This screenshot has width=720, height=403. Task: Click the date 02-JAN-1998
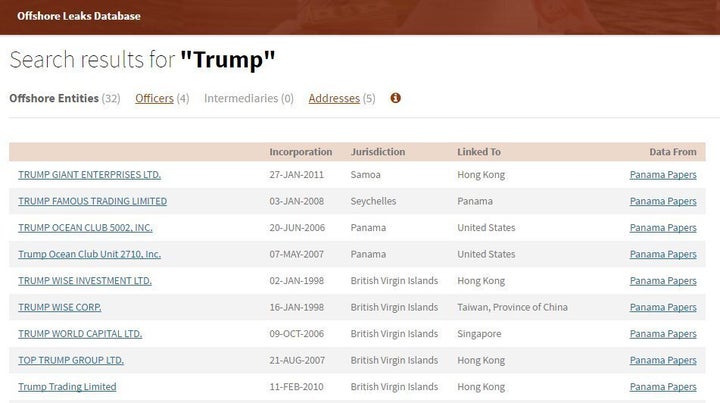point(297,281)
